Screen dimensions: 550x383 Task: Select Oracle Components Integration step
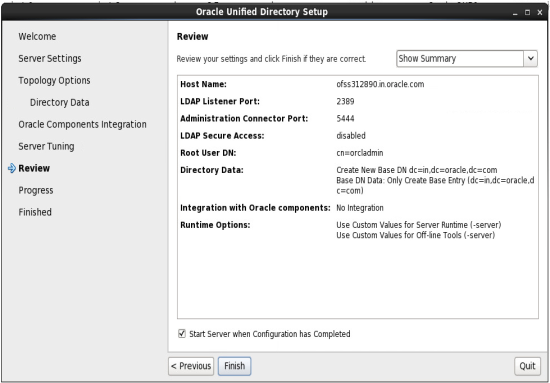coord(82,125)
